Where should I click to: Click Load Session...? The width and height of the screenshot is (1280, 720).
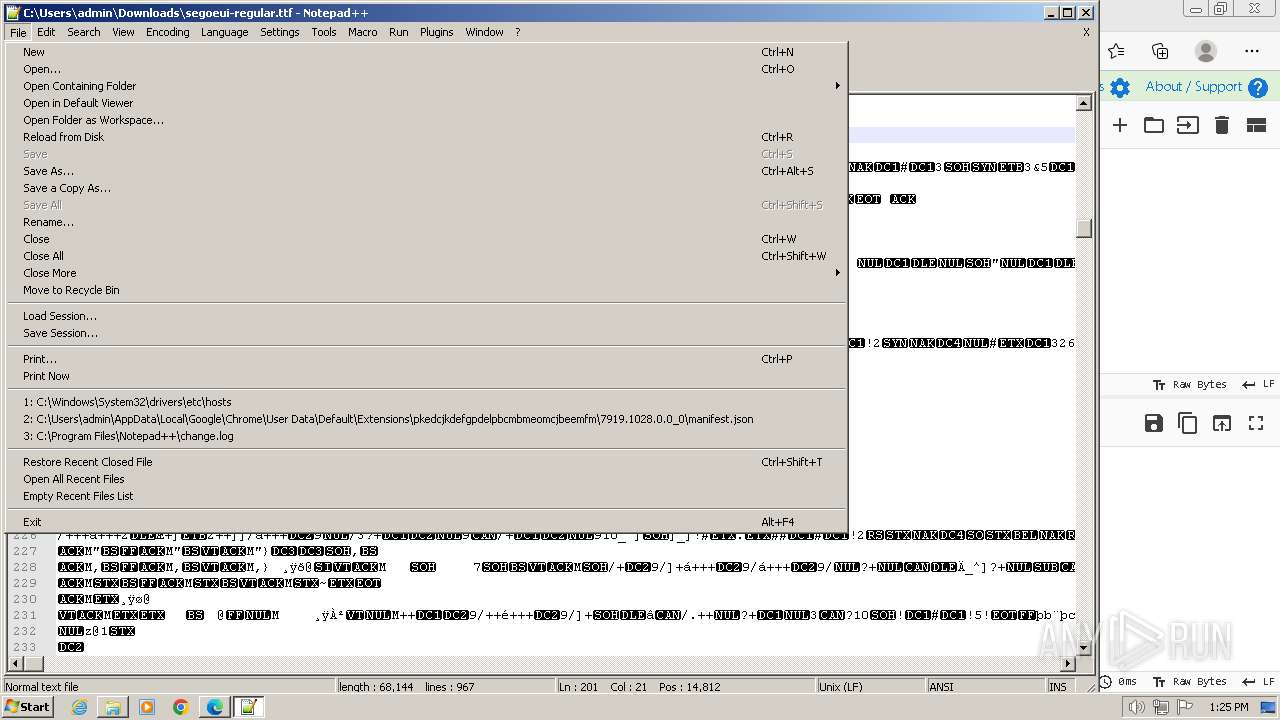(427, 316)
